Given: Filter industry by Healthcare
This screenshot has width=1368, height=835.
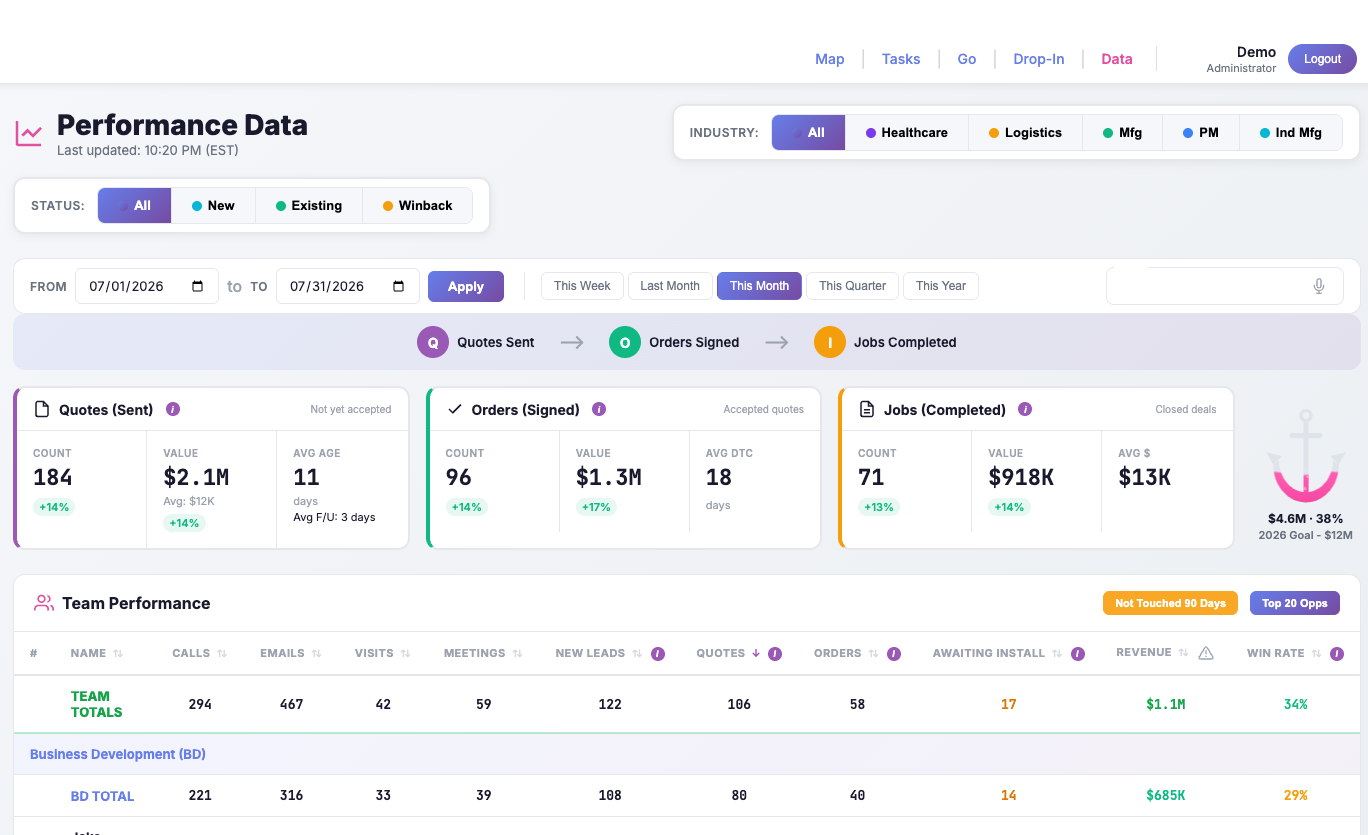Looking at the screenshot, I should pos(907,132).
